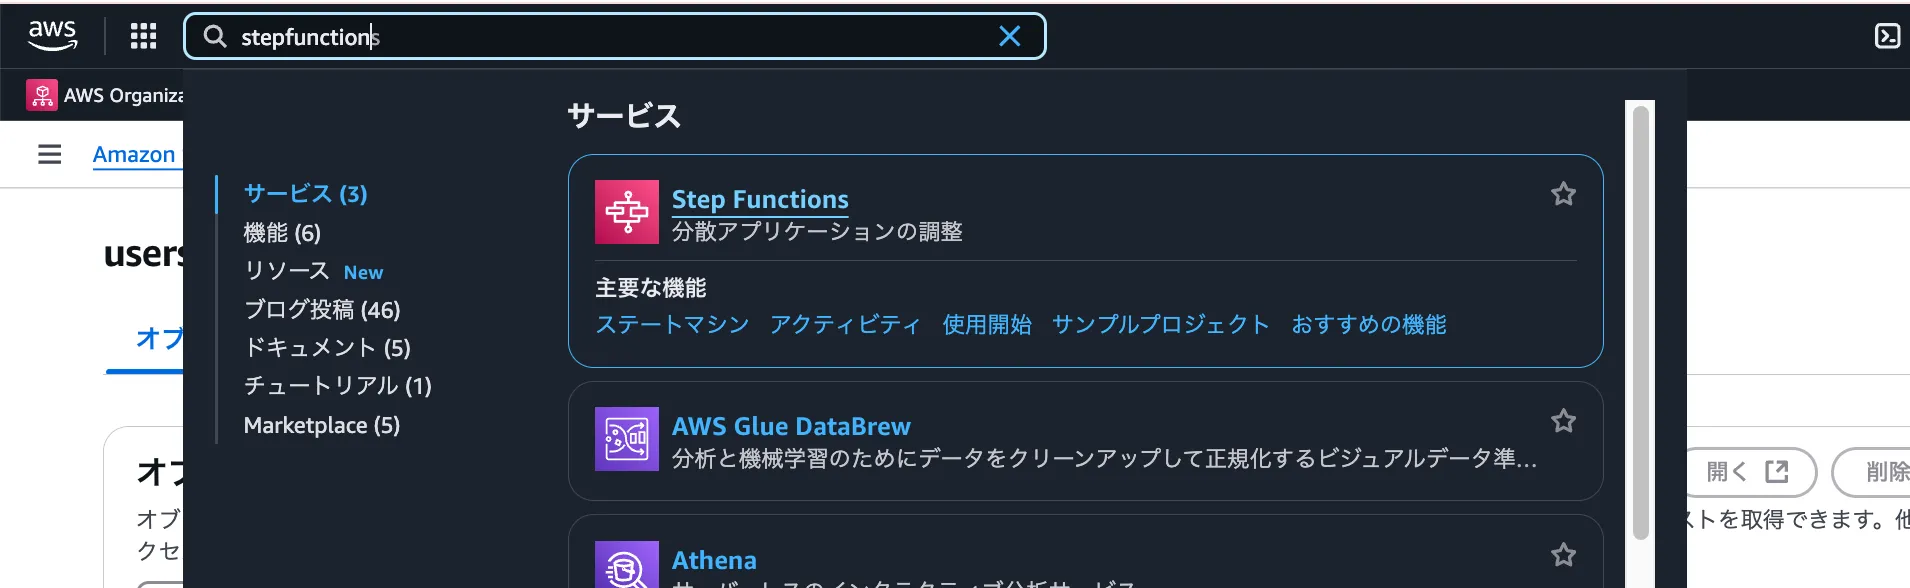This screenshot has width=1910, height=588.
Task: Open the hamburger side navigation menu
Action: (x=50, y=154)
